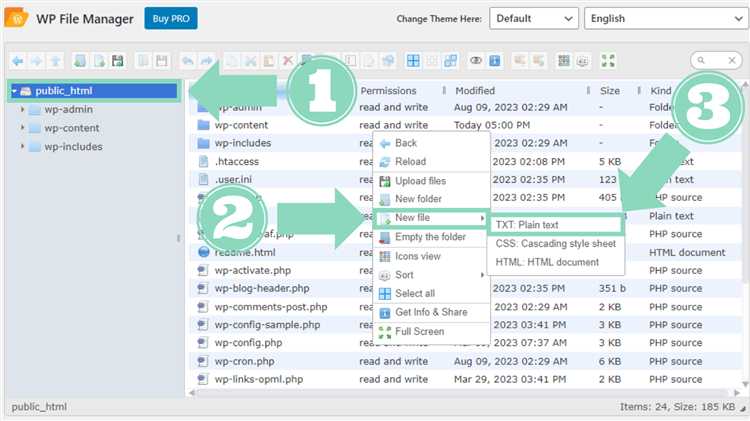Choose Empty the folder menu entry

click(x=431, y=237)
